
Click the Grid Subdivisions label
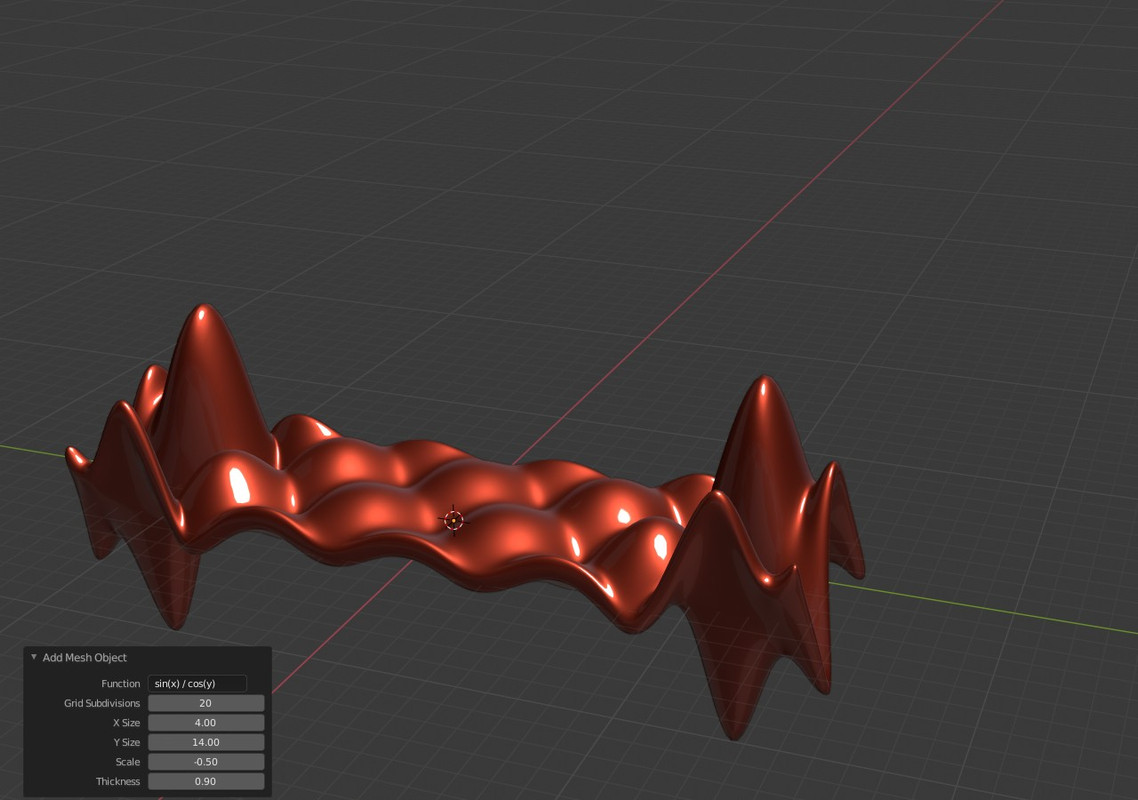point(102,703)
